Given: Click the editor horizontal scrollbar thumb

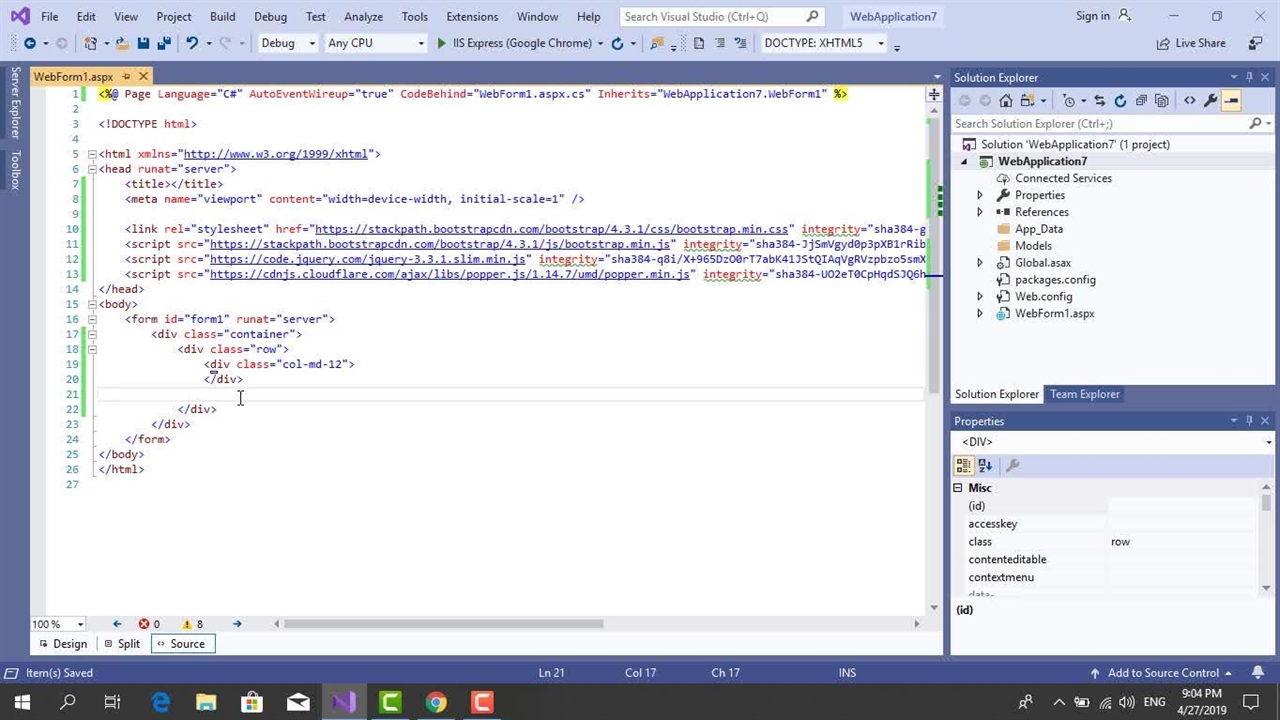Looking at the screenshot, I should pyautogui.click(x=443, y=624).
